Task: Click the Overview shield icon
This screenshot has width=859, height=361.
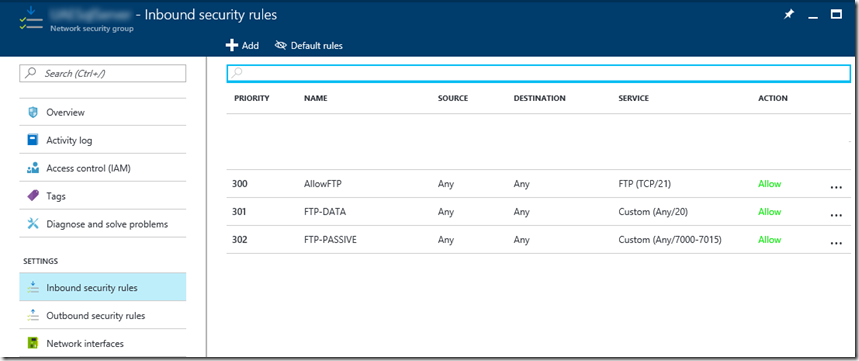Action: click(x=32, y=112)
